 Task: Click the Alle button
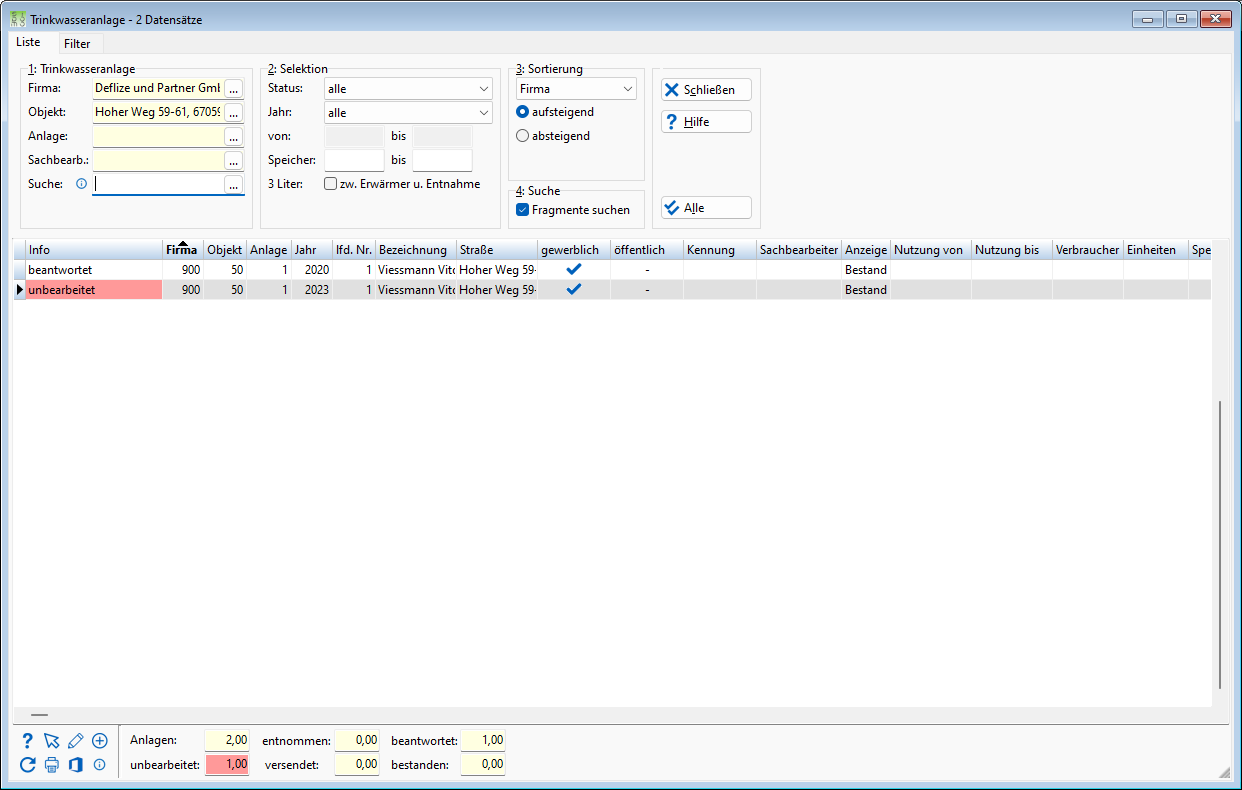(x=706, y=208)
